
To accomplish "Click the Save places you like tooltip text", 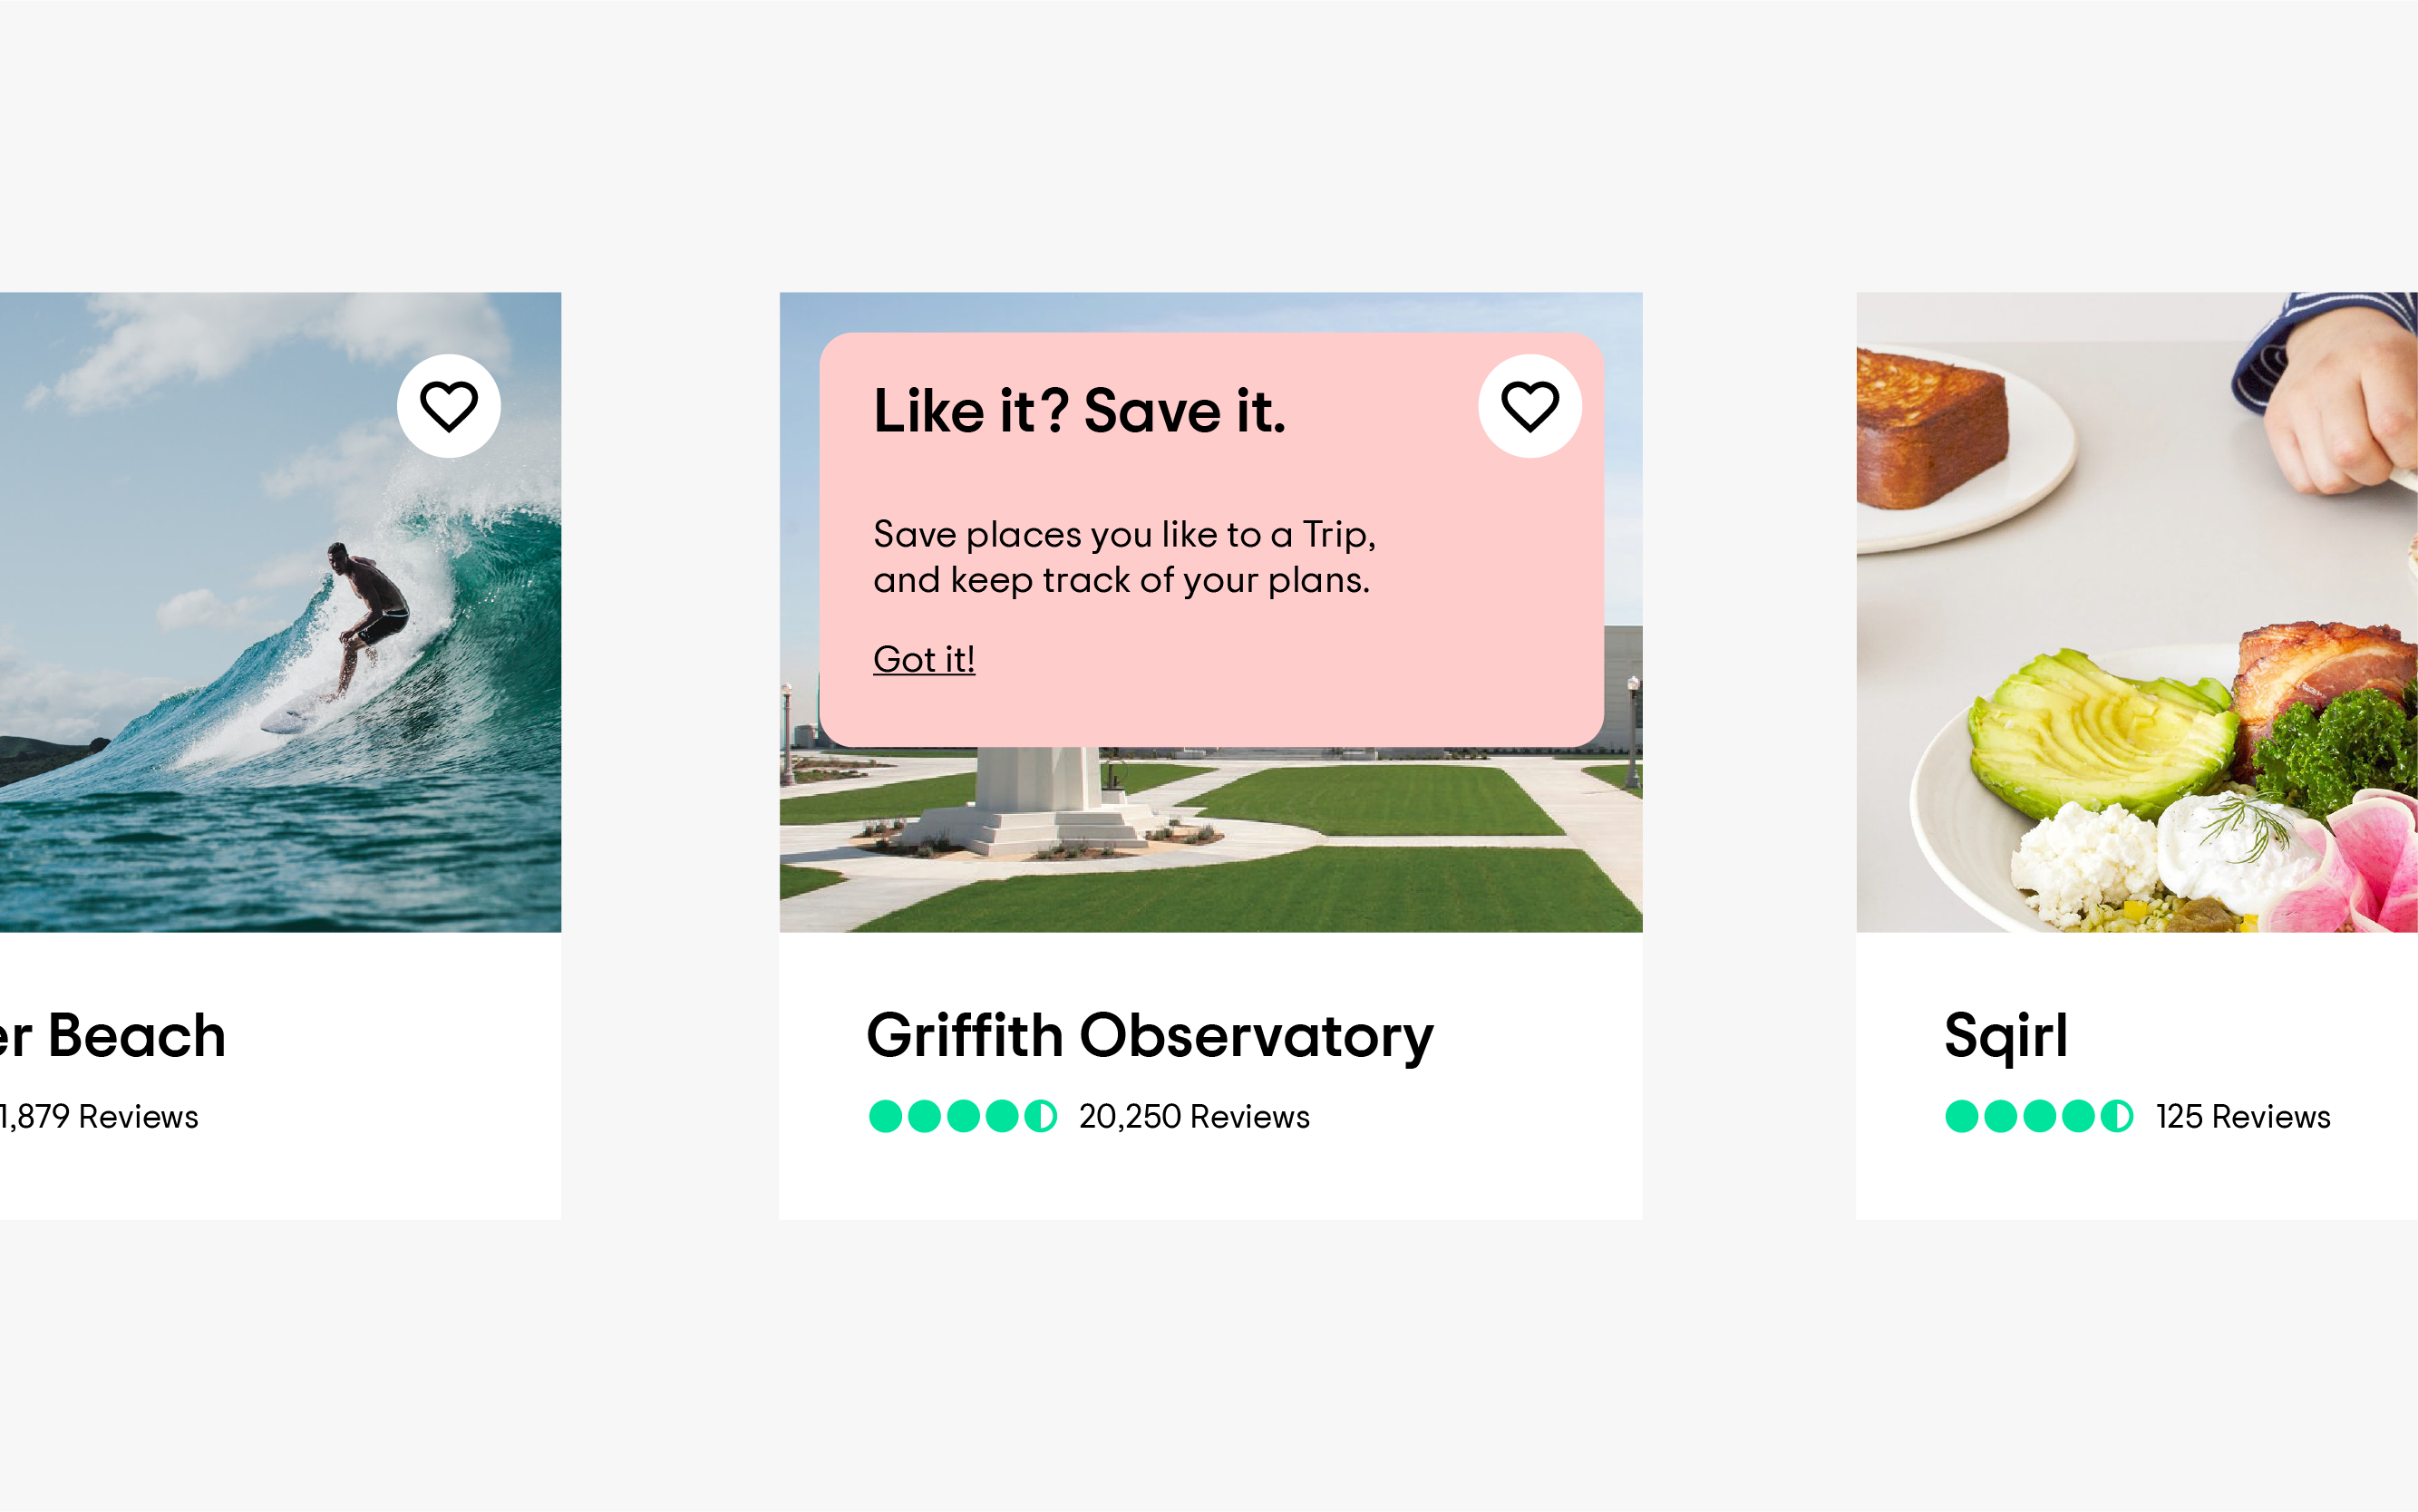I will coord(1124,557).
